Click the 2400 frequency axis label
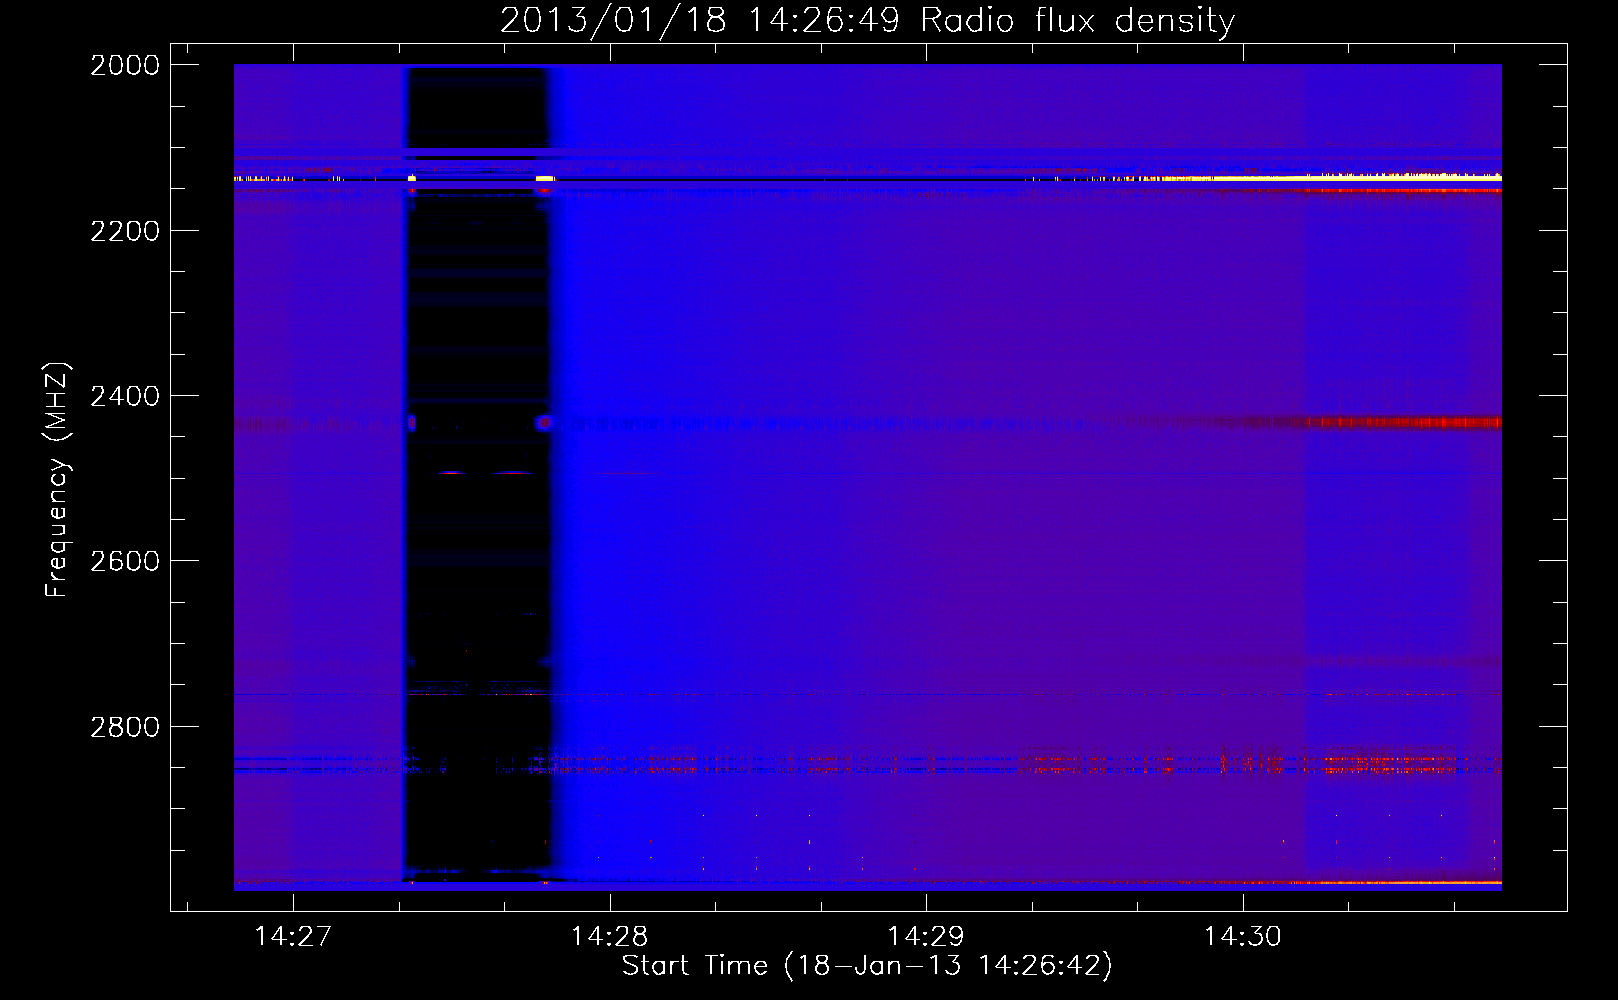 tap(125, 396)
